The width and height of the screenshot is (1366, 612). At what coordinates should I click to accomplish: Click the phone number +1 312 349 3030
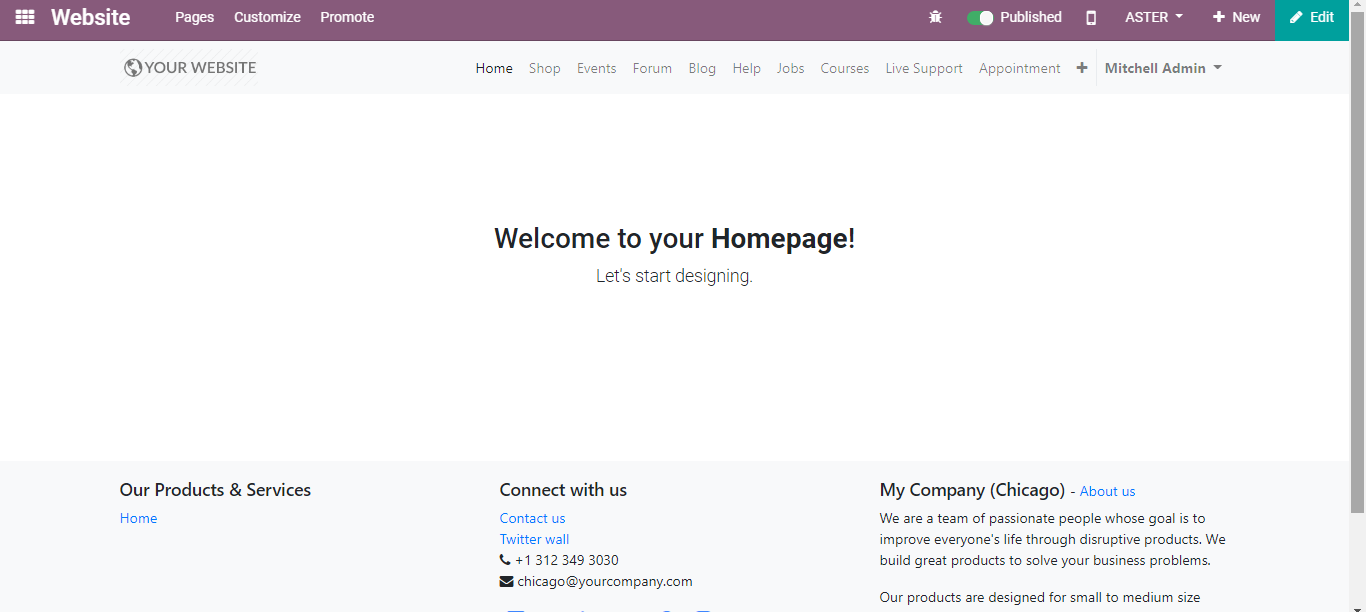[567, 560]
